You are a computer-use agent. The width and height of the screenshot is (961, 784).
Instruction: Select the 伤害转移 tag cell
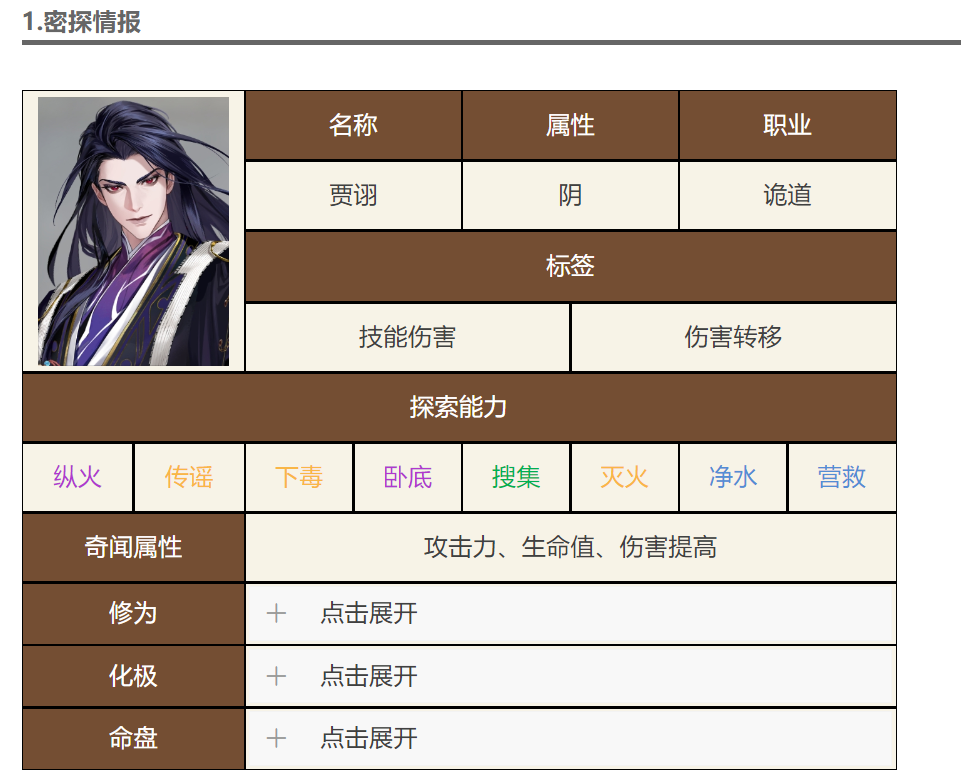point(734,337)
